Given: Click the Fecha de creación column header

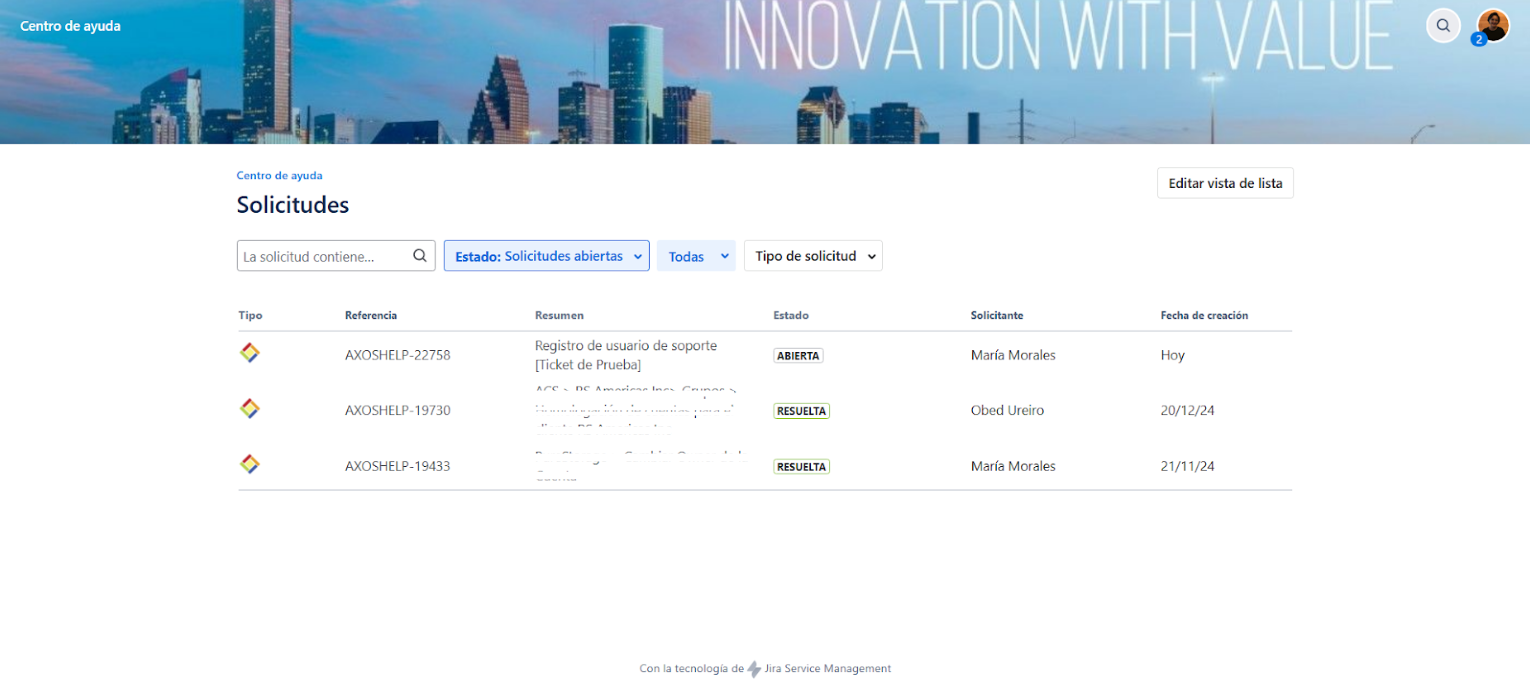Looking at the screenshot, I should (x=1204, y=315).
